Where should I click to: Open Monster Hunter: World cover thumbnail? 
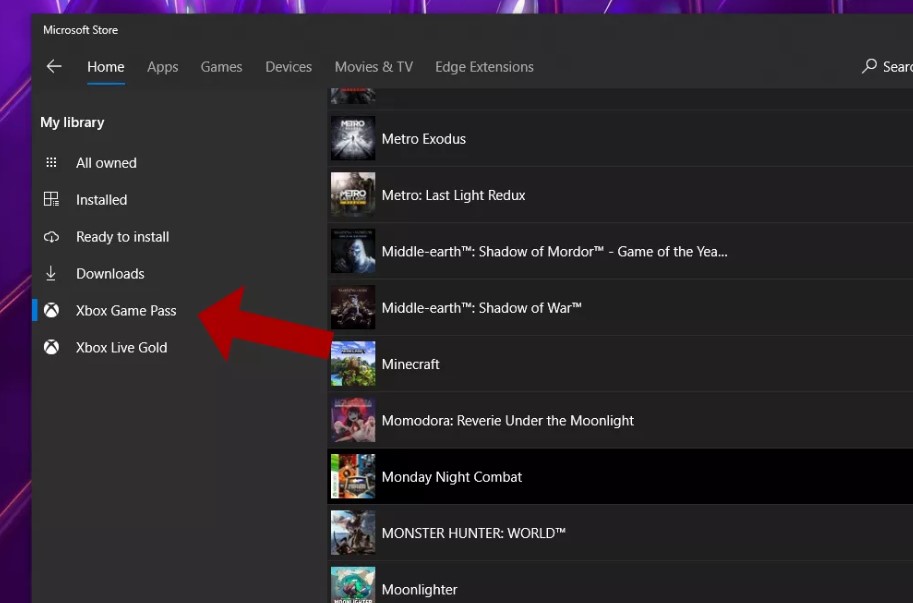[x=353, y=533]
